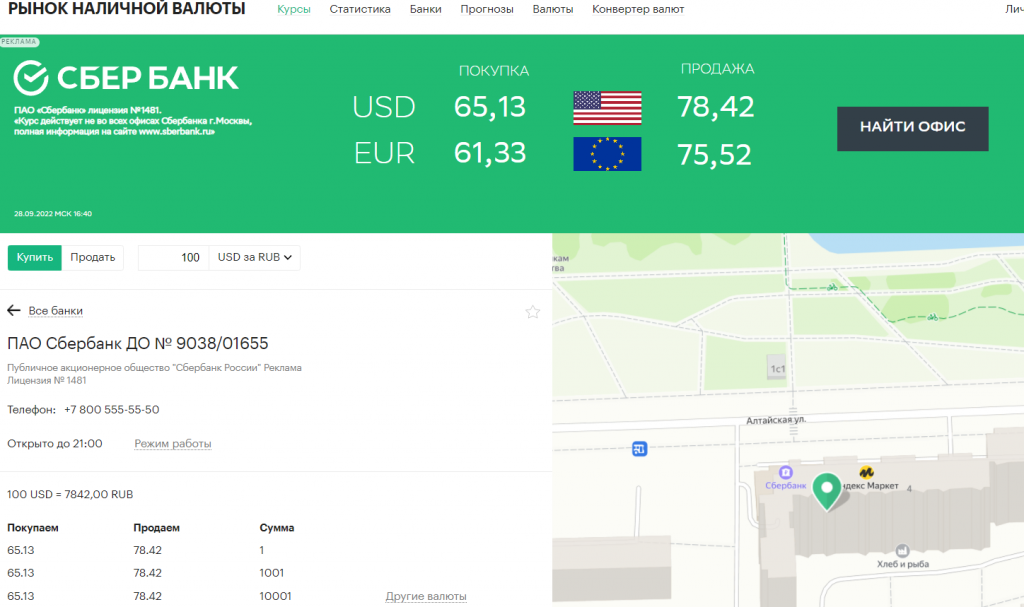1024x607 pixels.
Task: Click the РЕКЛАМА ad label
Action: (x=19, y=42)
